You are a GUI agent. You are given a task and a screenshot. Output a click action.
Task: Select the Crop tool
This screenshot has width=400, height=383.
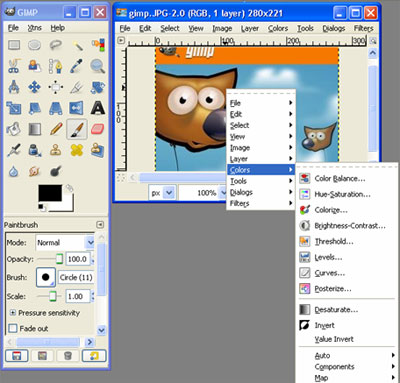click(x=77, y=87)
